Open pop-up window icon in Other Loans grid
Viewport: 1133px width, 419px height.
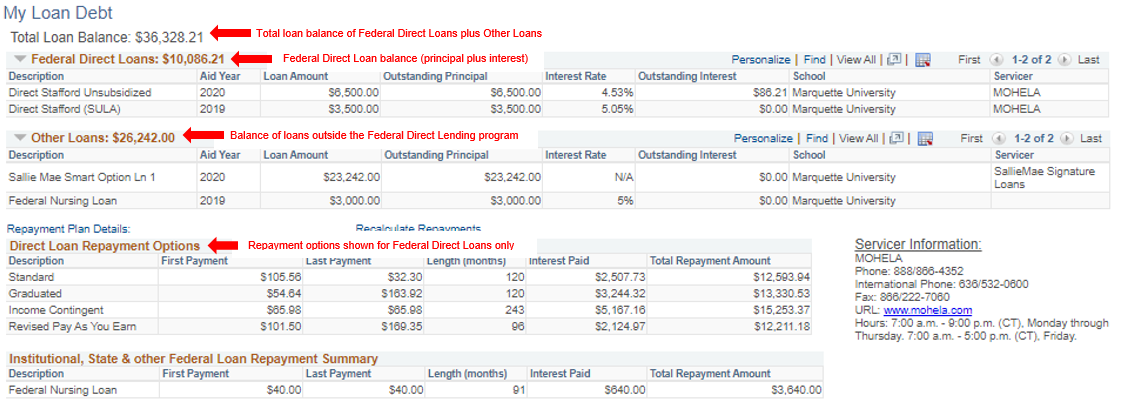click(x=896, y=139)
